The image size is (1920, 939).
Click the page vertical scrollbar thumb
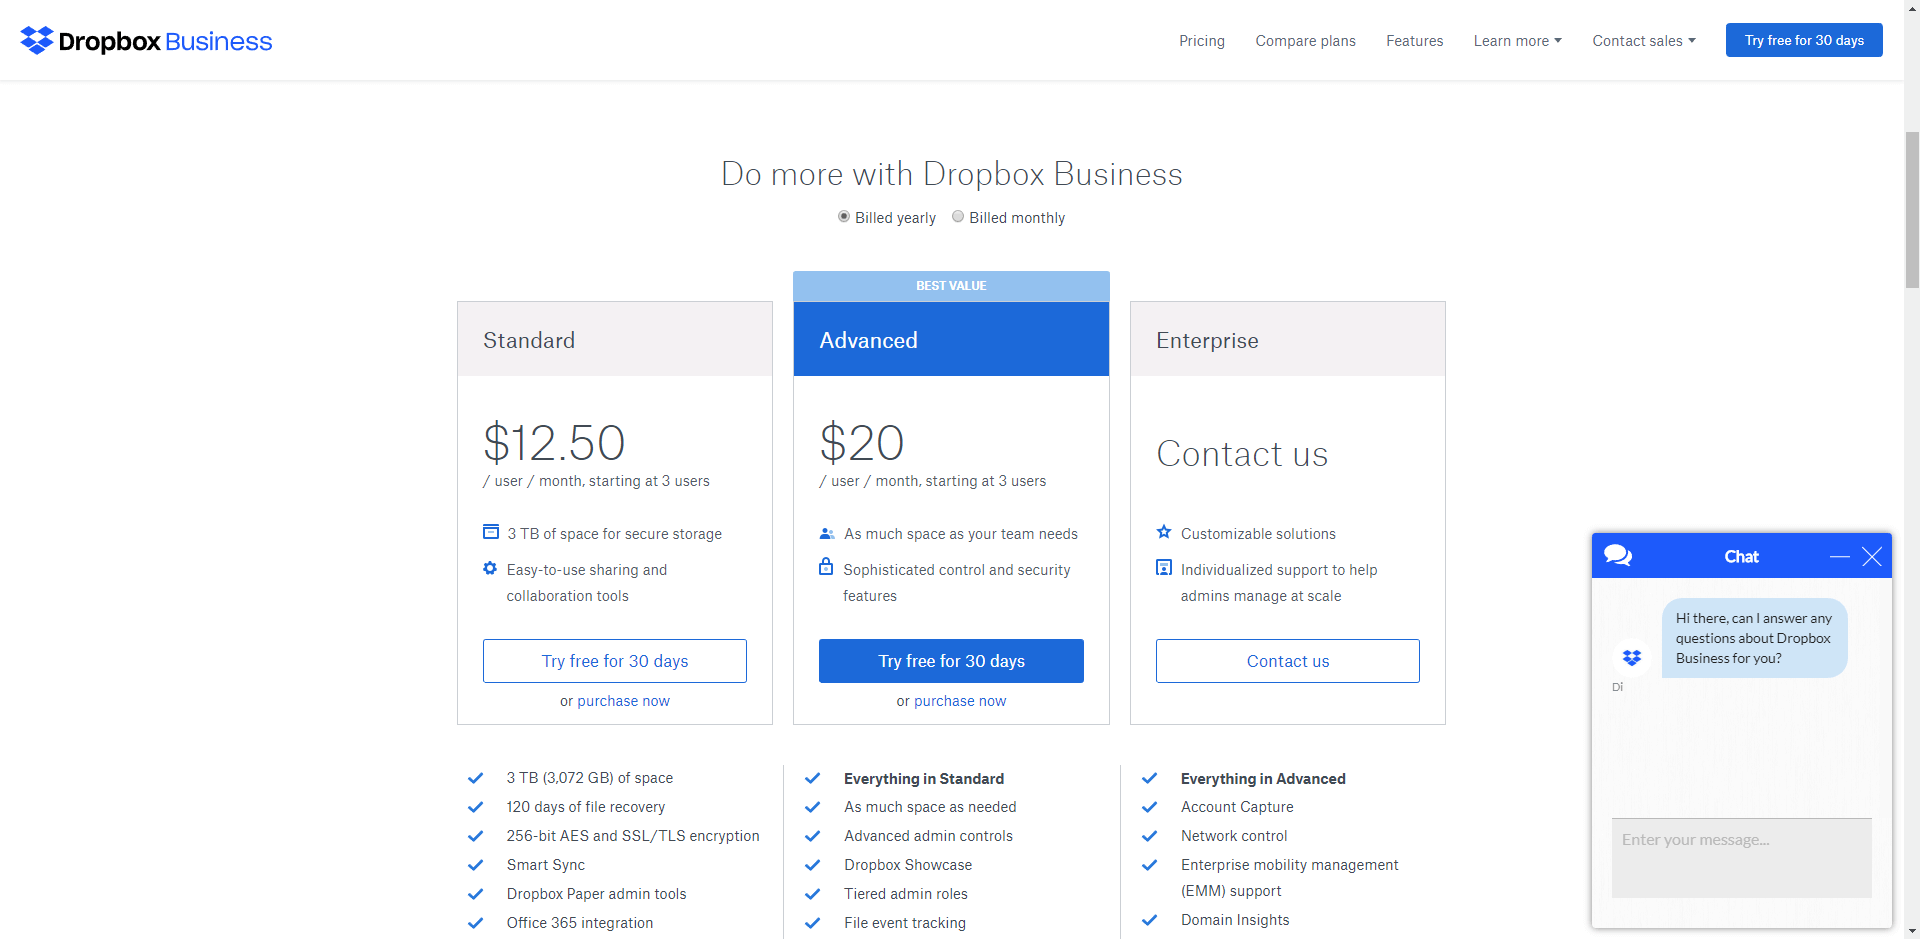[x=1912, y=210]
